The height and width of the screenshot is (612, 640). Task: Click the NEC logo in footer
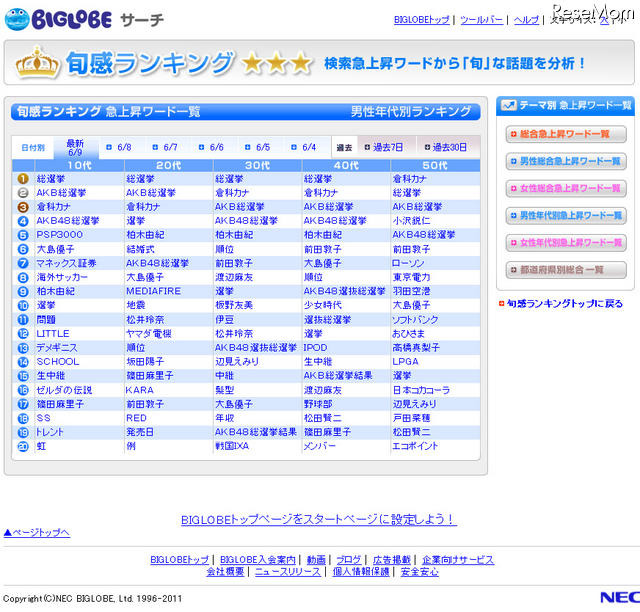pos(617,597)
